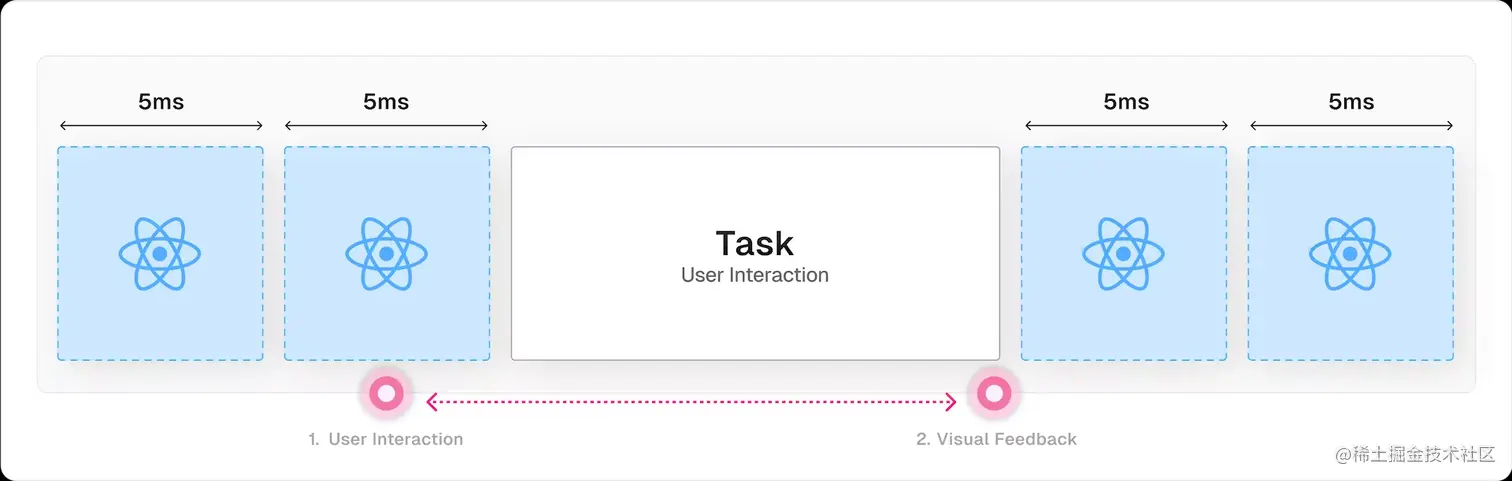Click the second 5ms label from the left
1512x481 pixels.
386,102
